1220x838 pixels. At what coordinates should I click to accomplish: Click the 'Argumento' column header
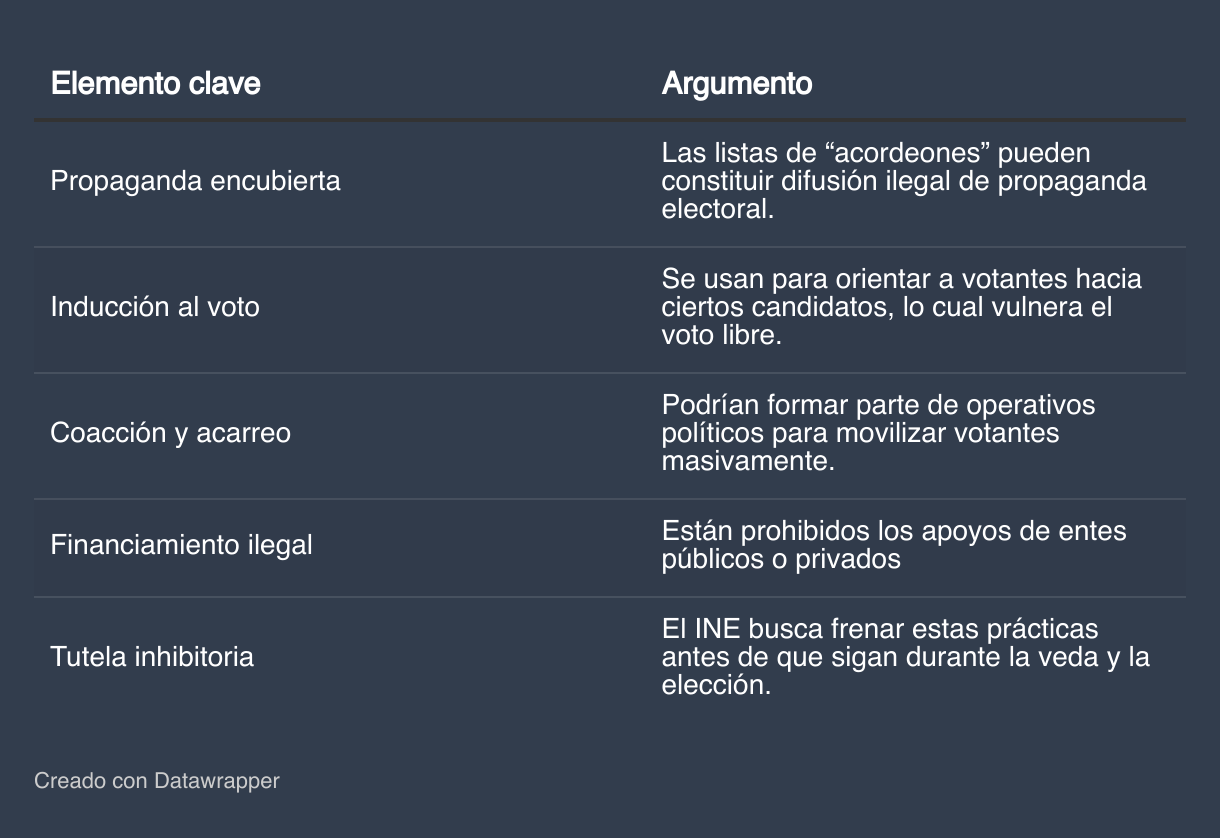coord(737,83)
